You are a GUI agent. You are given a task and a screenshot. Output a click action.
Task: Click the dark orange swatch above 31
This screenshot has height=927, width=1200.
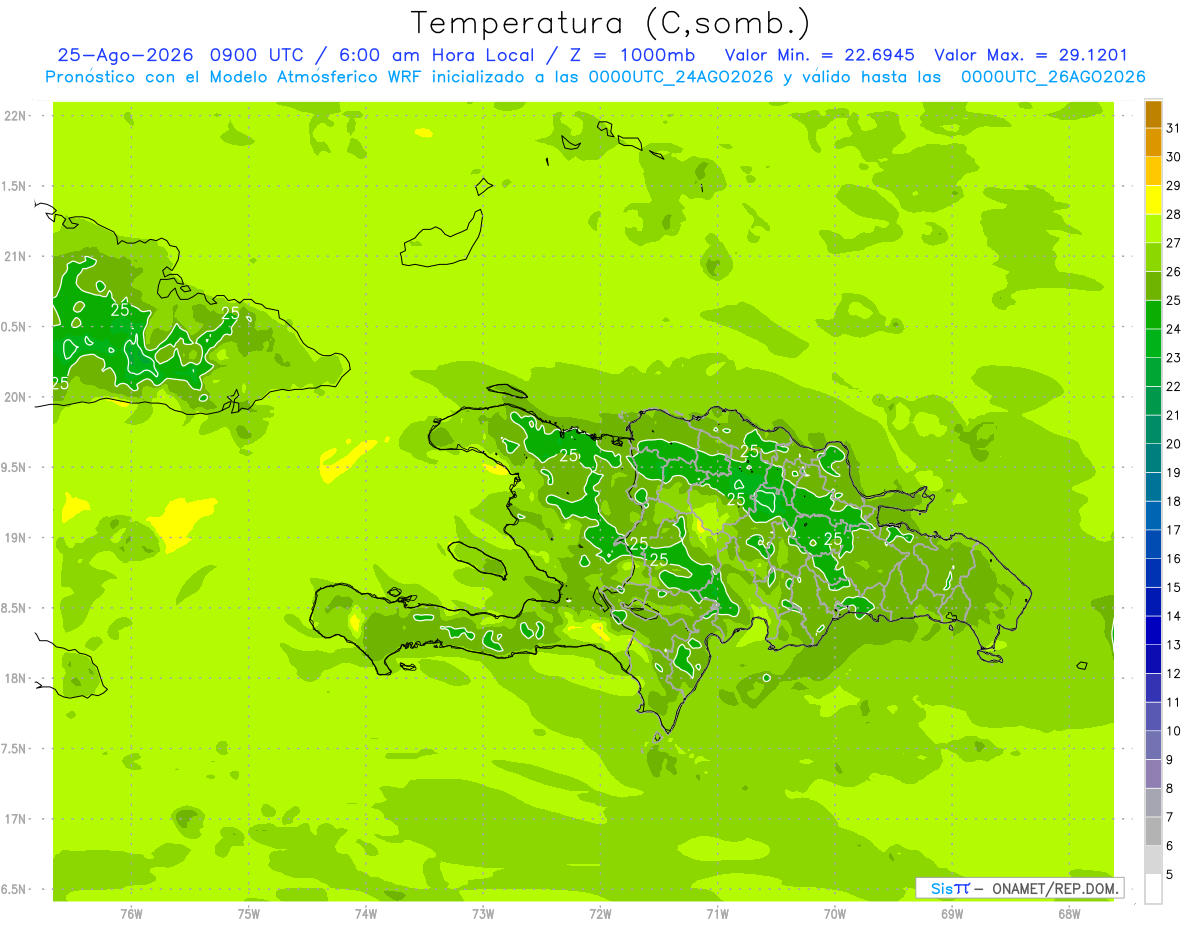pos(1153,114)
